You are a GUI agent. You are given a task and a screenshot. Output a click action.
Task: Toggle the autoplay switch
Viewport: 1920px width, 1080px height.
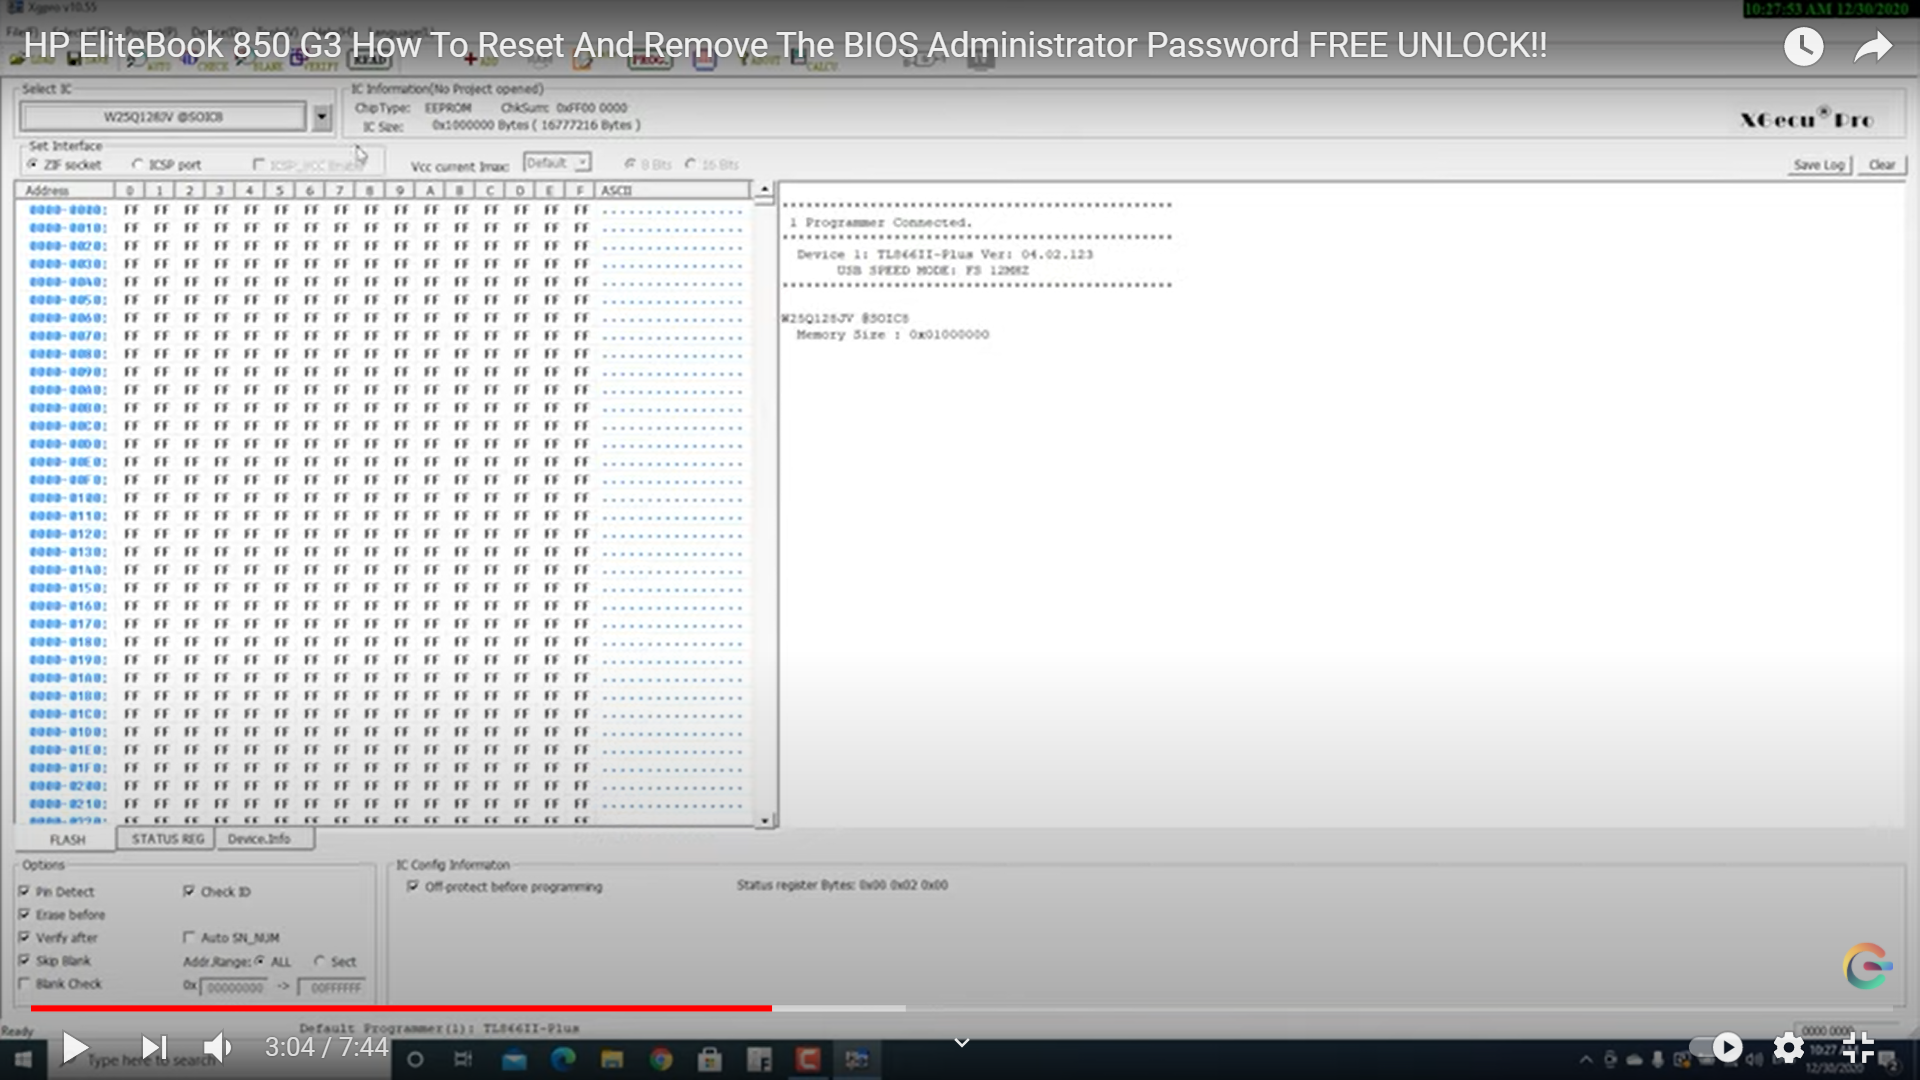coord(1716,1047)
